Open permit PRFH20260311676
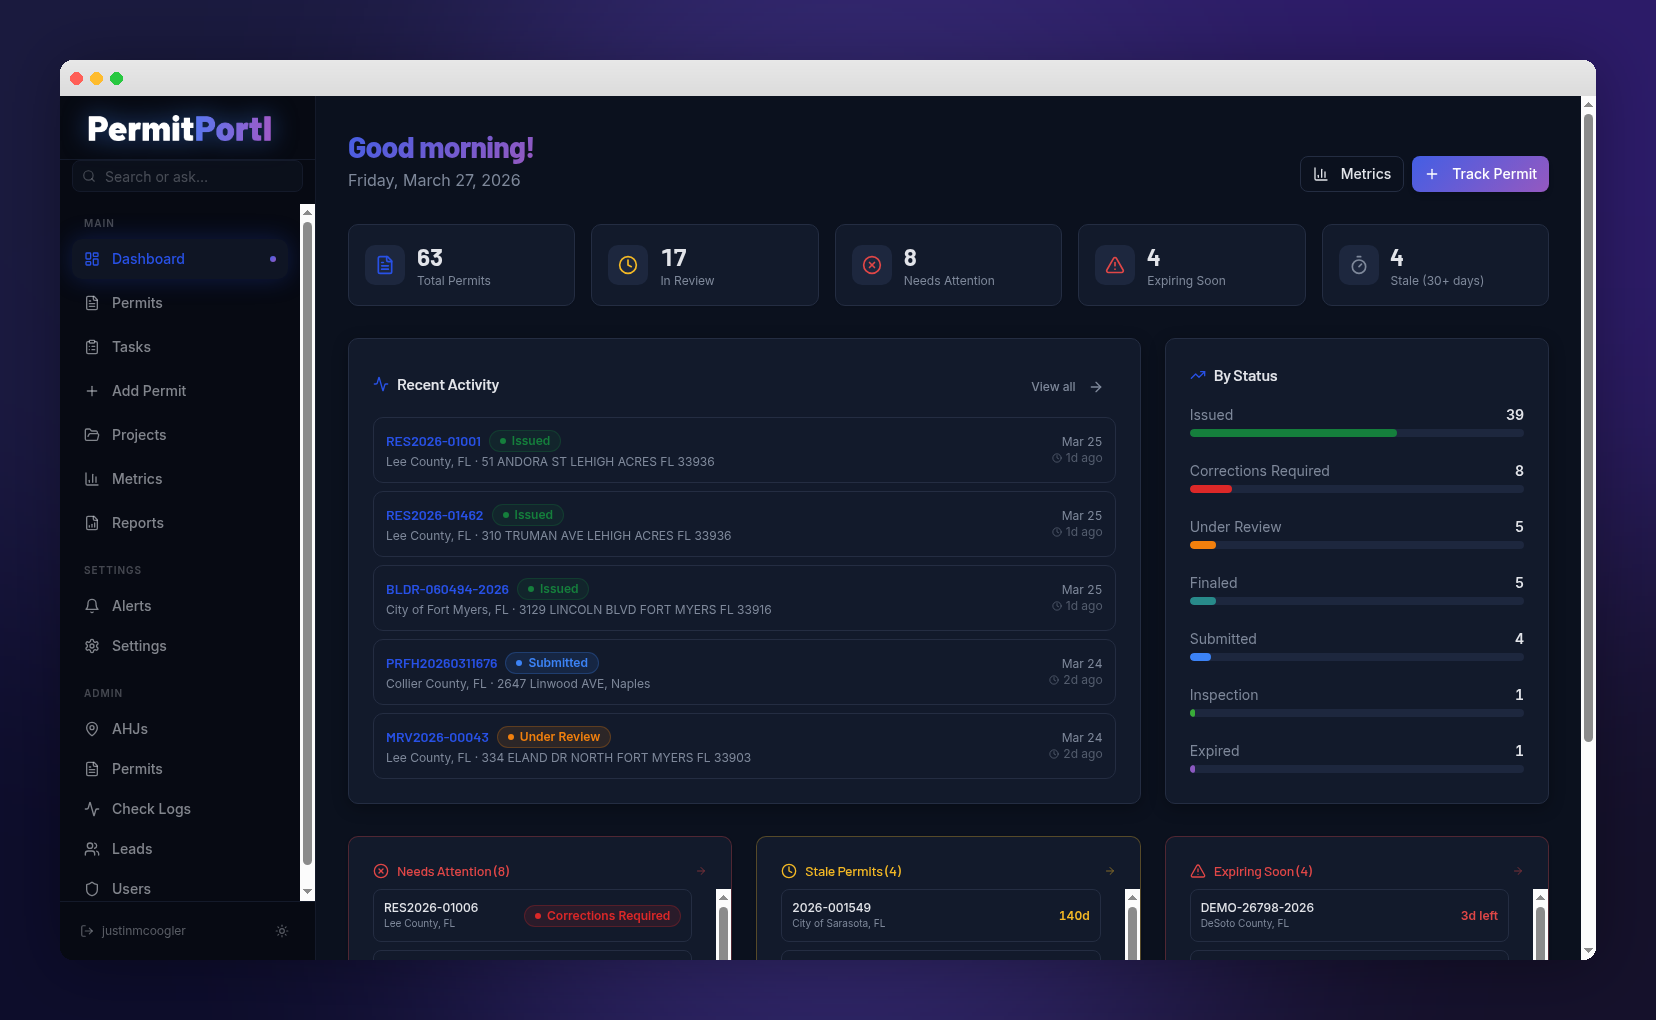This screenshot has width=1656, height=1020. (744, 672)
